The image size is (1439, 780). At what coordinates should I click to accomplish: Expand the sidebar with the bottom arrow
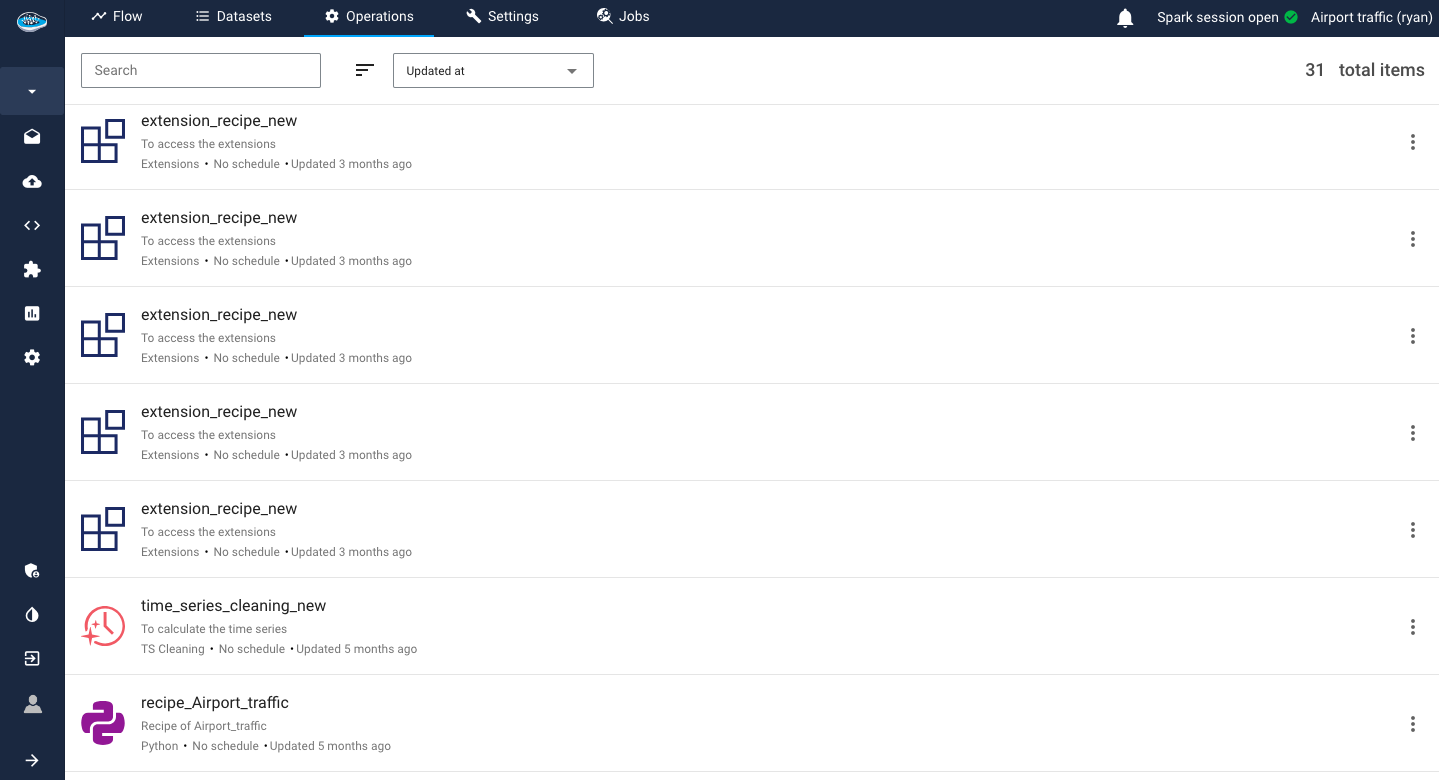(x=32, y=760)
